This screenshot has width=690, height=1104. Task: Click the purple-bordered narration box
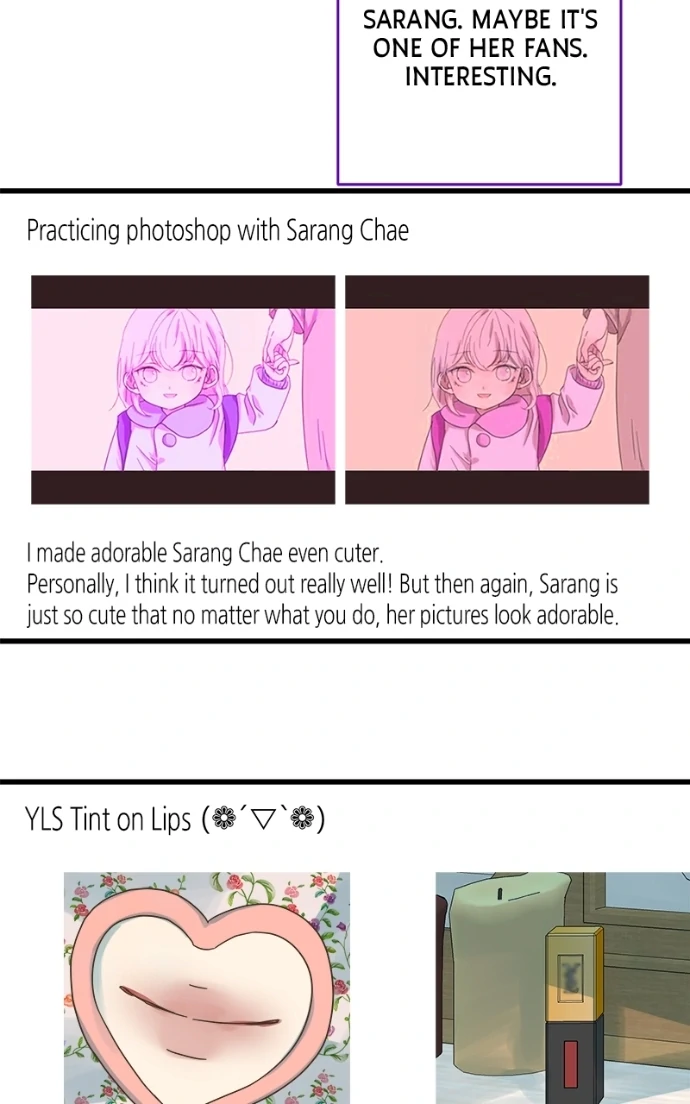479,92
